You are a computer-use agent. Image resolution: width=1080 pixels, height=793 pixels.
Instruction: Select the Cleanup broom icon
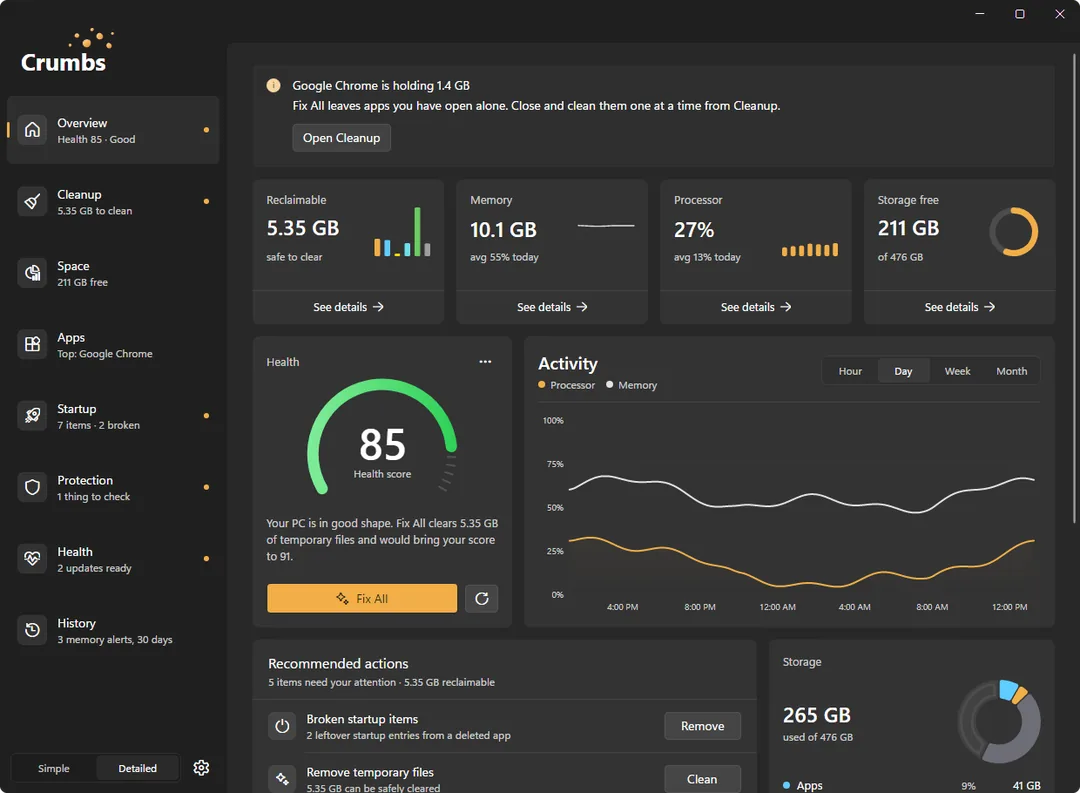pyautogui.click(x=32, y=201)
